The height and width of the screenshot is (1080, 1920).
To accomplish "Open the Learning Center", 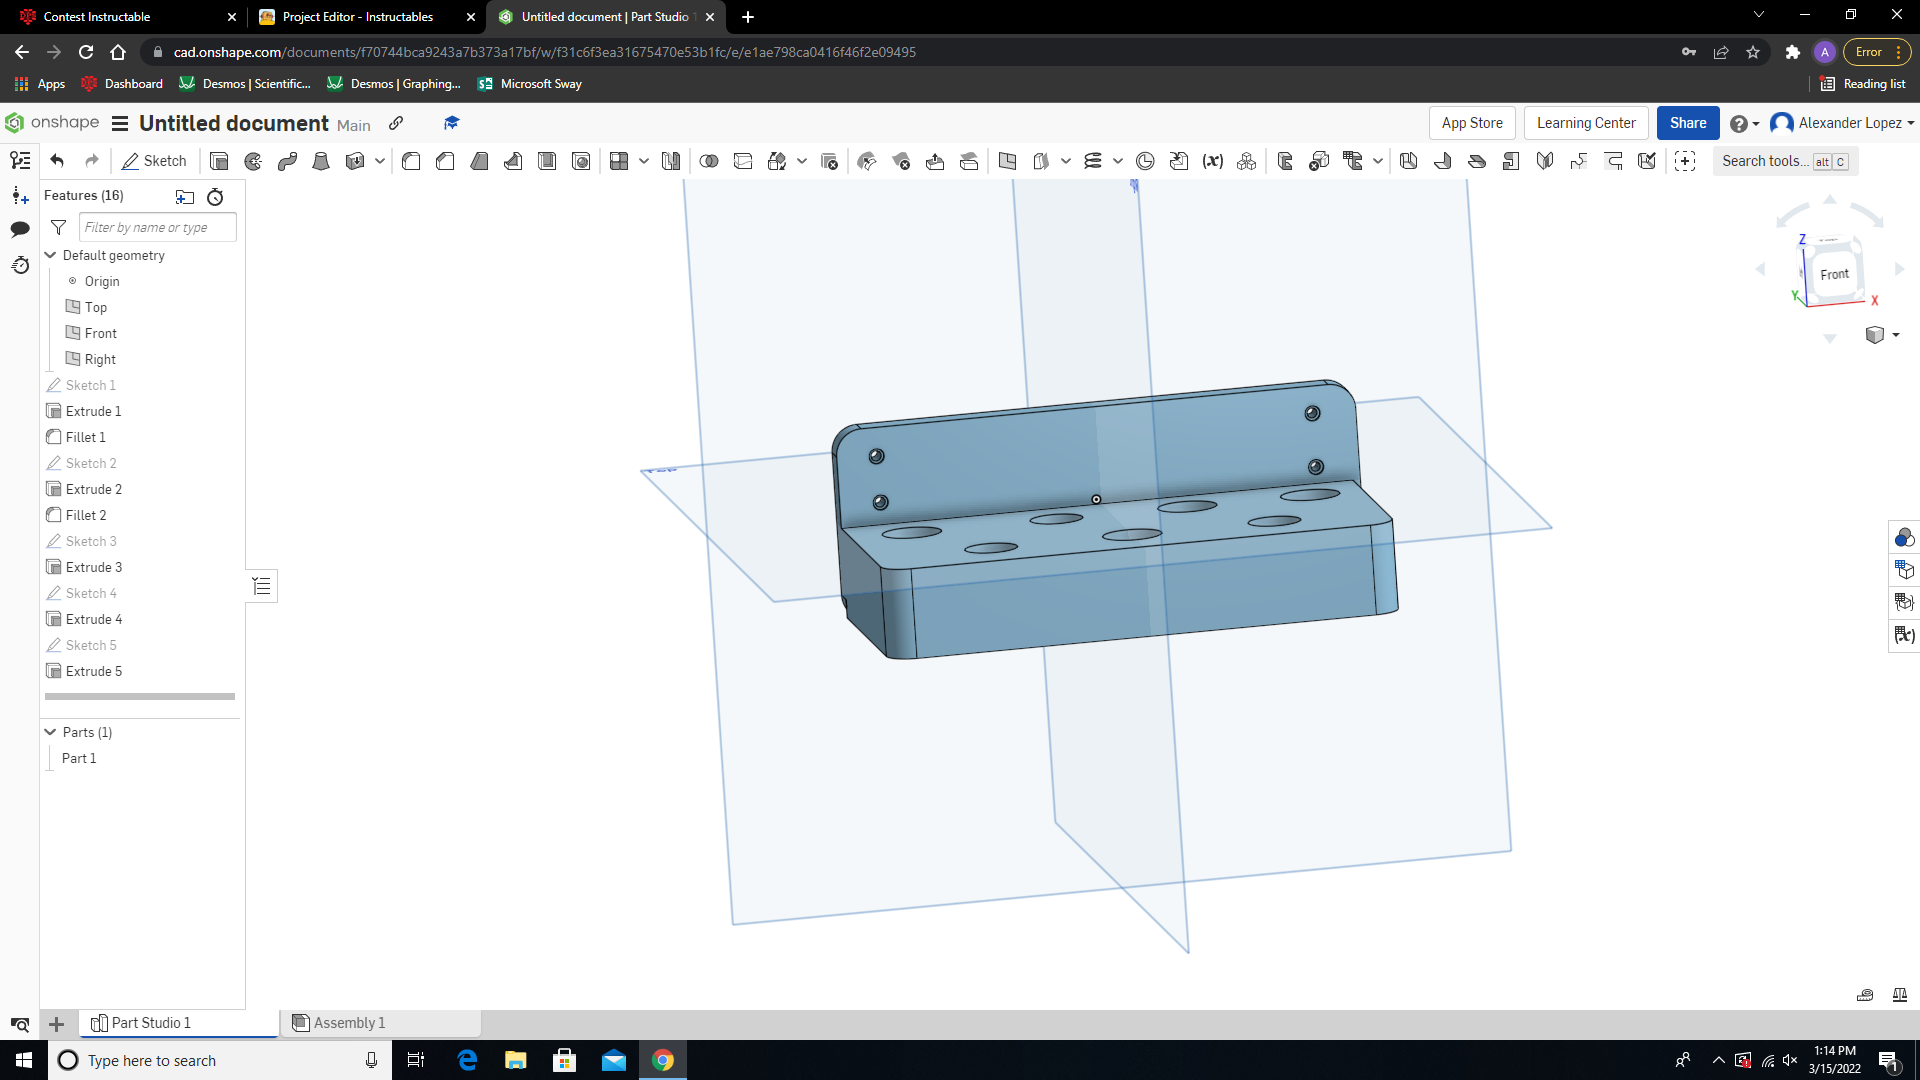I will (1586, 123).
